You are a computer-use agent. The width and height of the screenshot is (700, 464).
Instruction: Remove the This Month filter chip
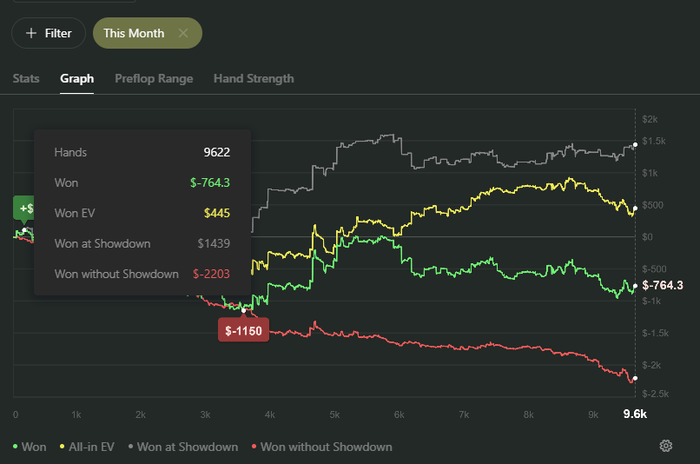tap(183, 33)
